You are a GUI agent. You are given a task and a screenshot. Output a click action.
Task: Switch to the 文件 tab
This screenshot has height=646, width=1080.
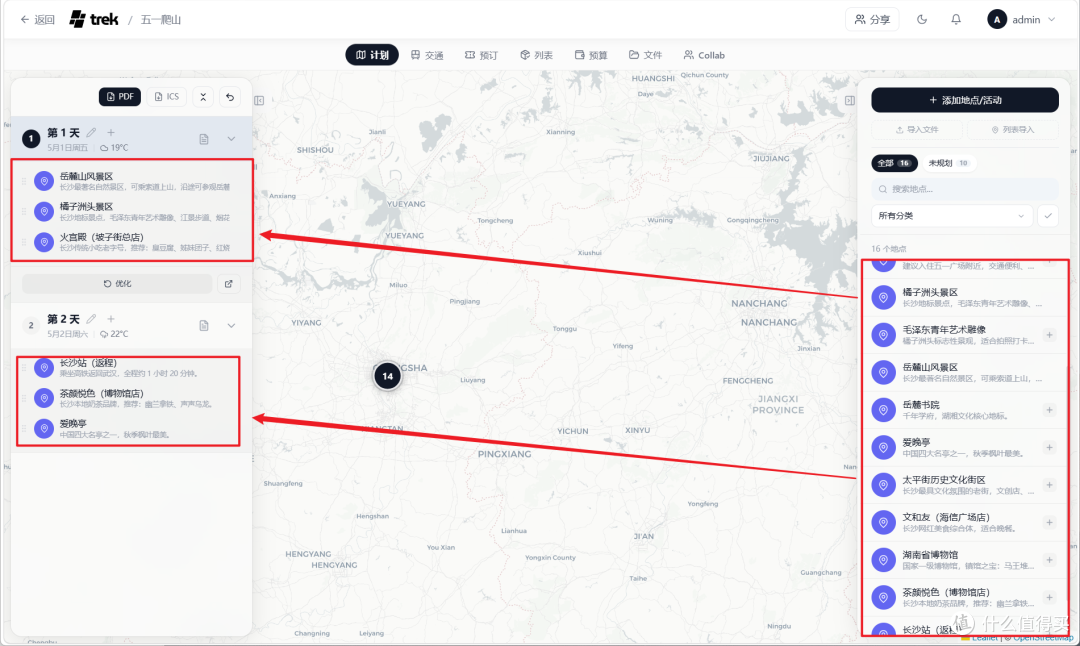(x=645, y=55)
